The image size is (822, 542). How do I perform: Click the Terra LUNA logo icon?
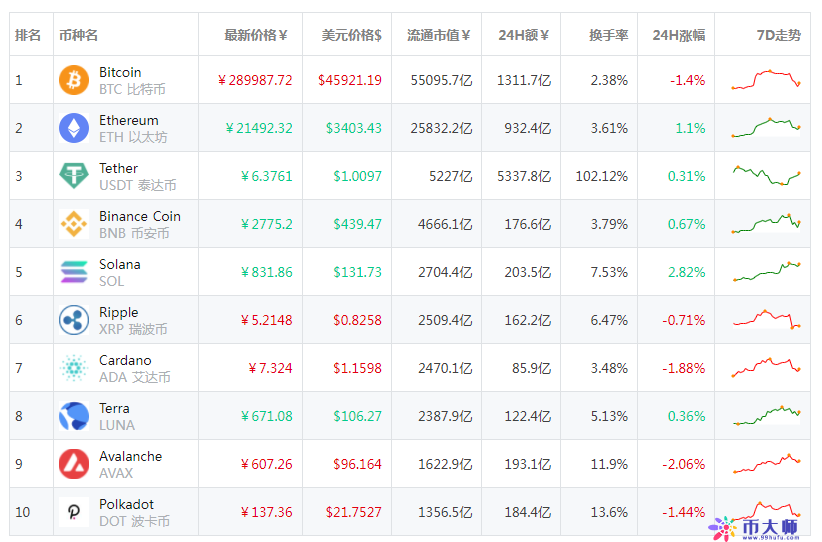click(74, 416)
